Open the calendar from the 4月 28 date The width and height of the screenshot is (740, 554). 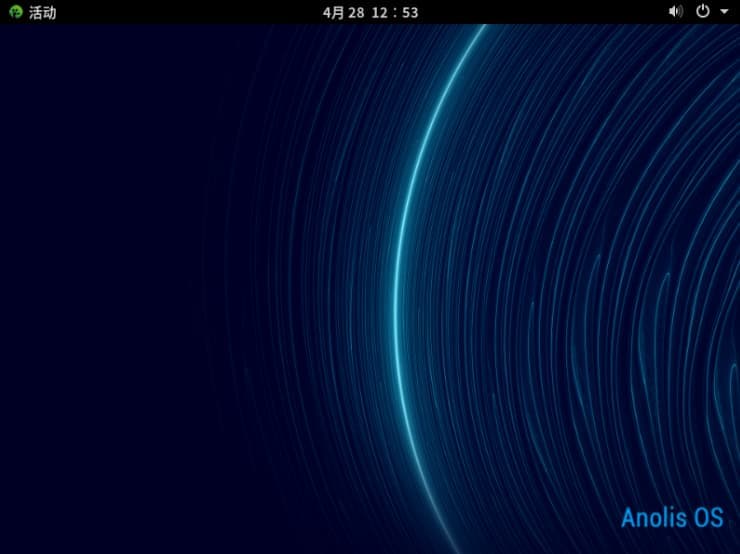344,13
